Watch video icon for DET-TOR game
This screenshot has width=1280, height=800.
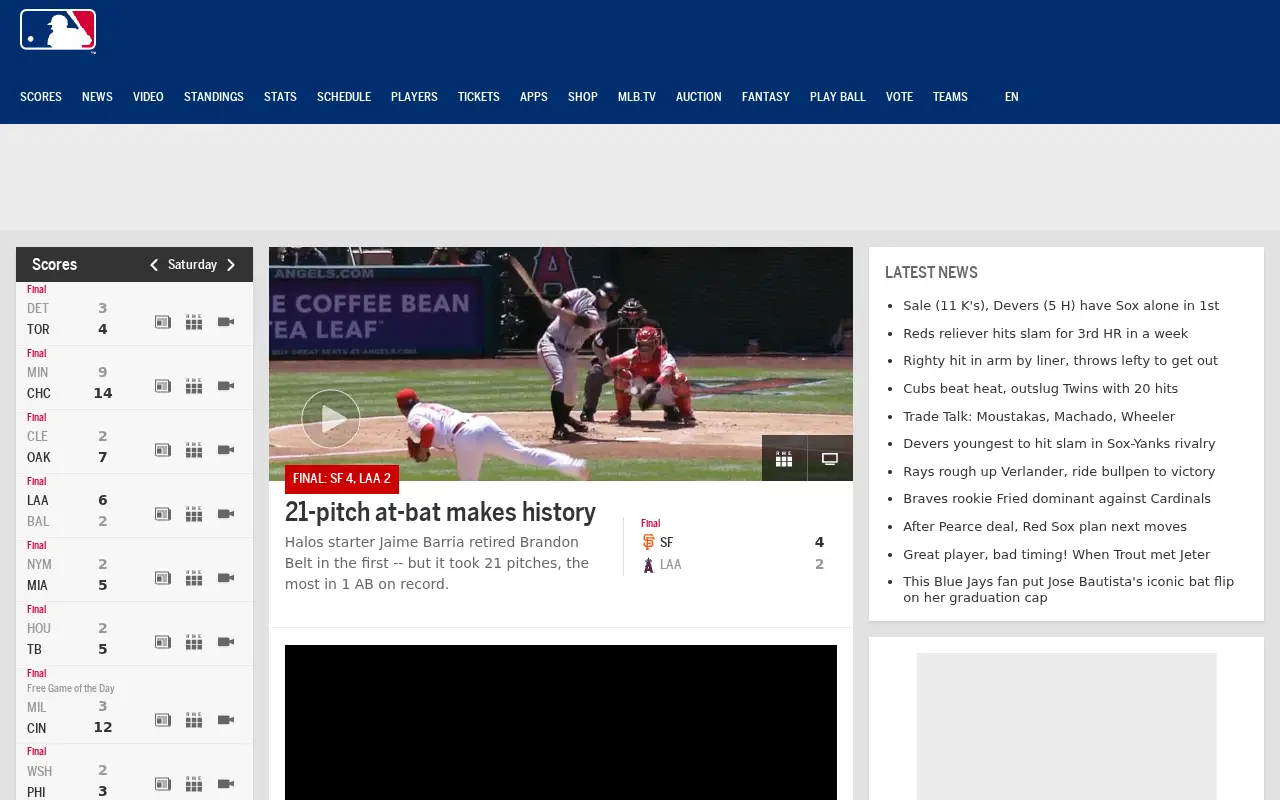226,322
